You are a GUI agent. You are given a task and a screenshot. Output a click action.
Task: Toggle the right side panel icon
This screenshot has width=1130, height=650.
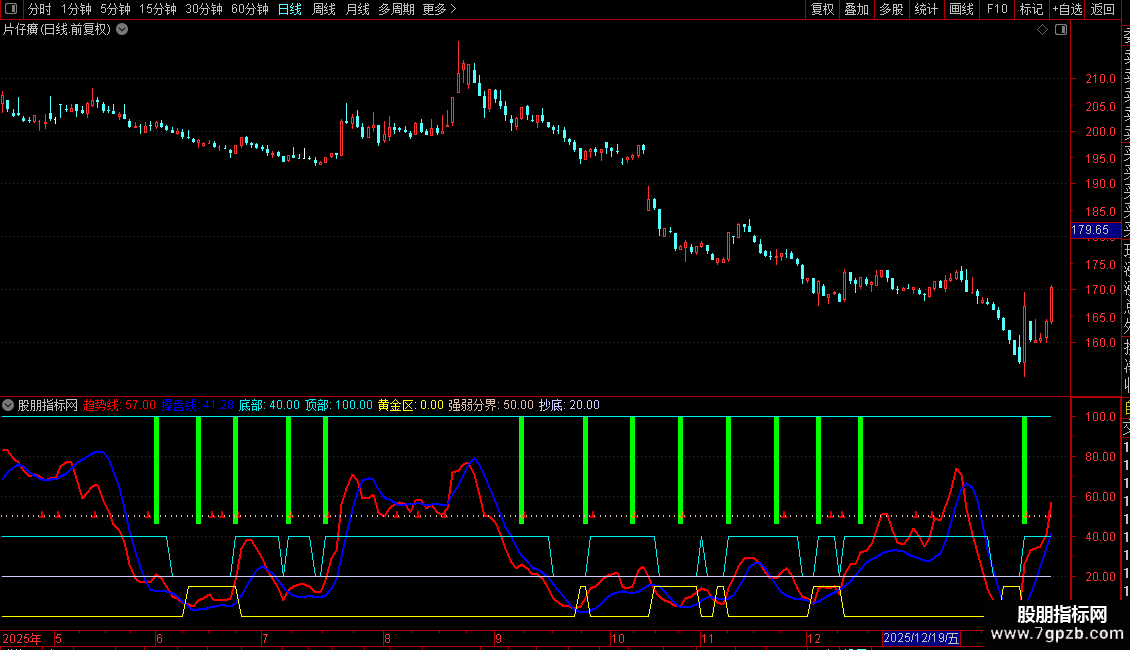click(x=1061, y=30)
